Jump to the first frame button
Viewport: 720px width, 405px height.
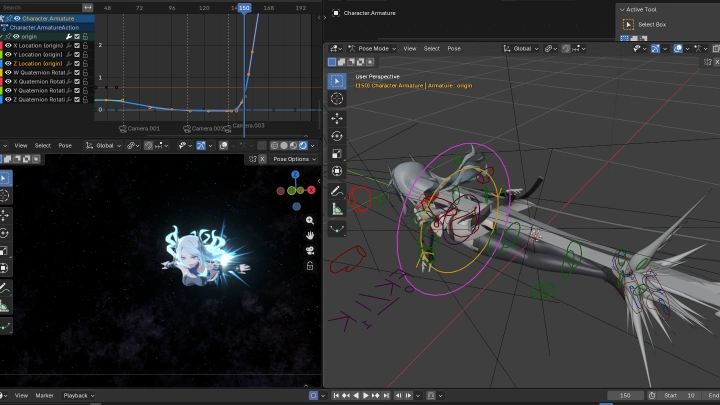[x=336, y=395]
